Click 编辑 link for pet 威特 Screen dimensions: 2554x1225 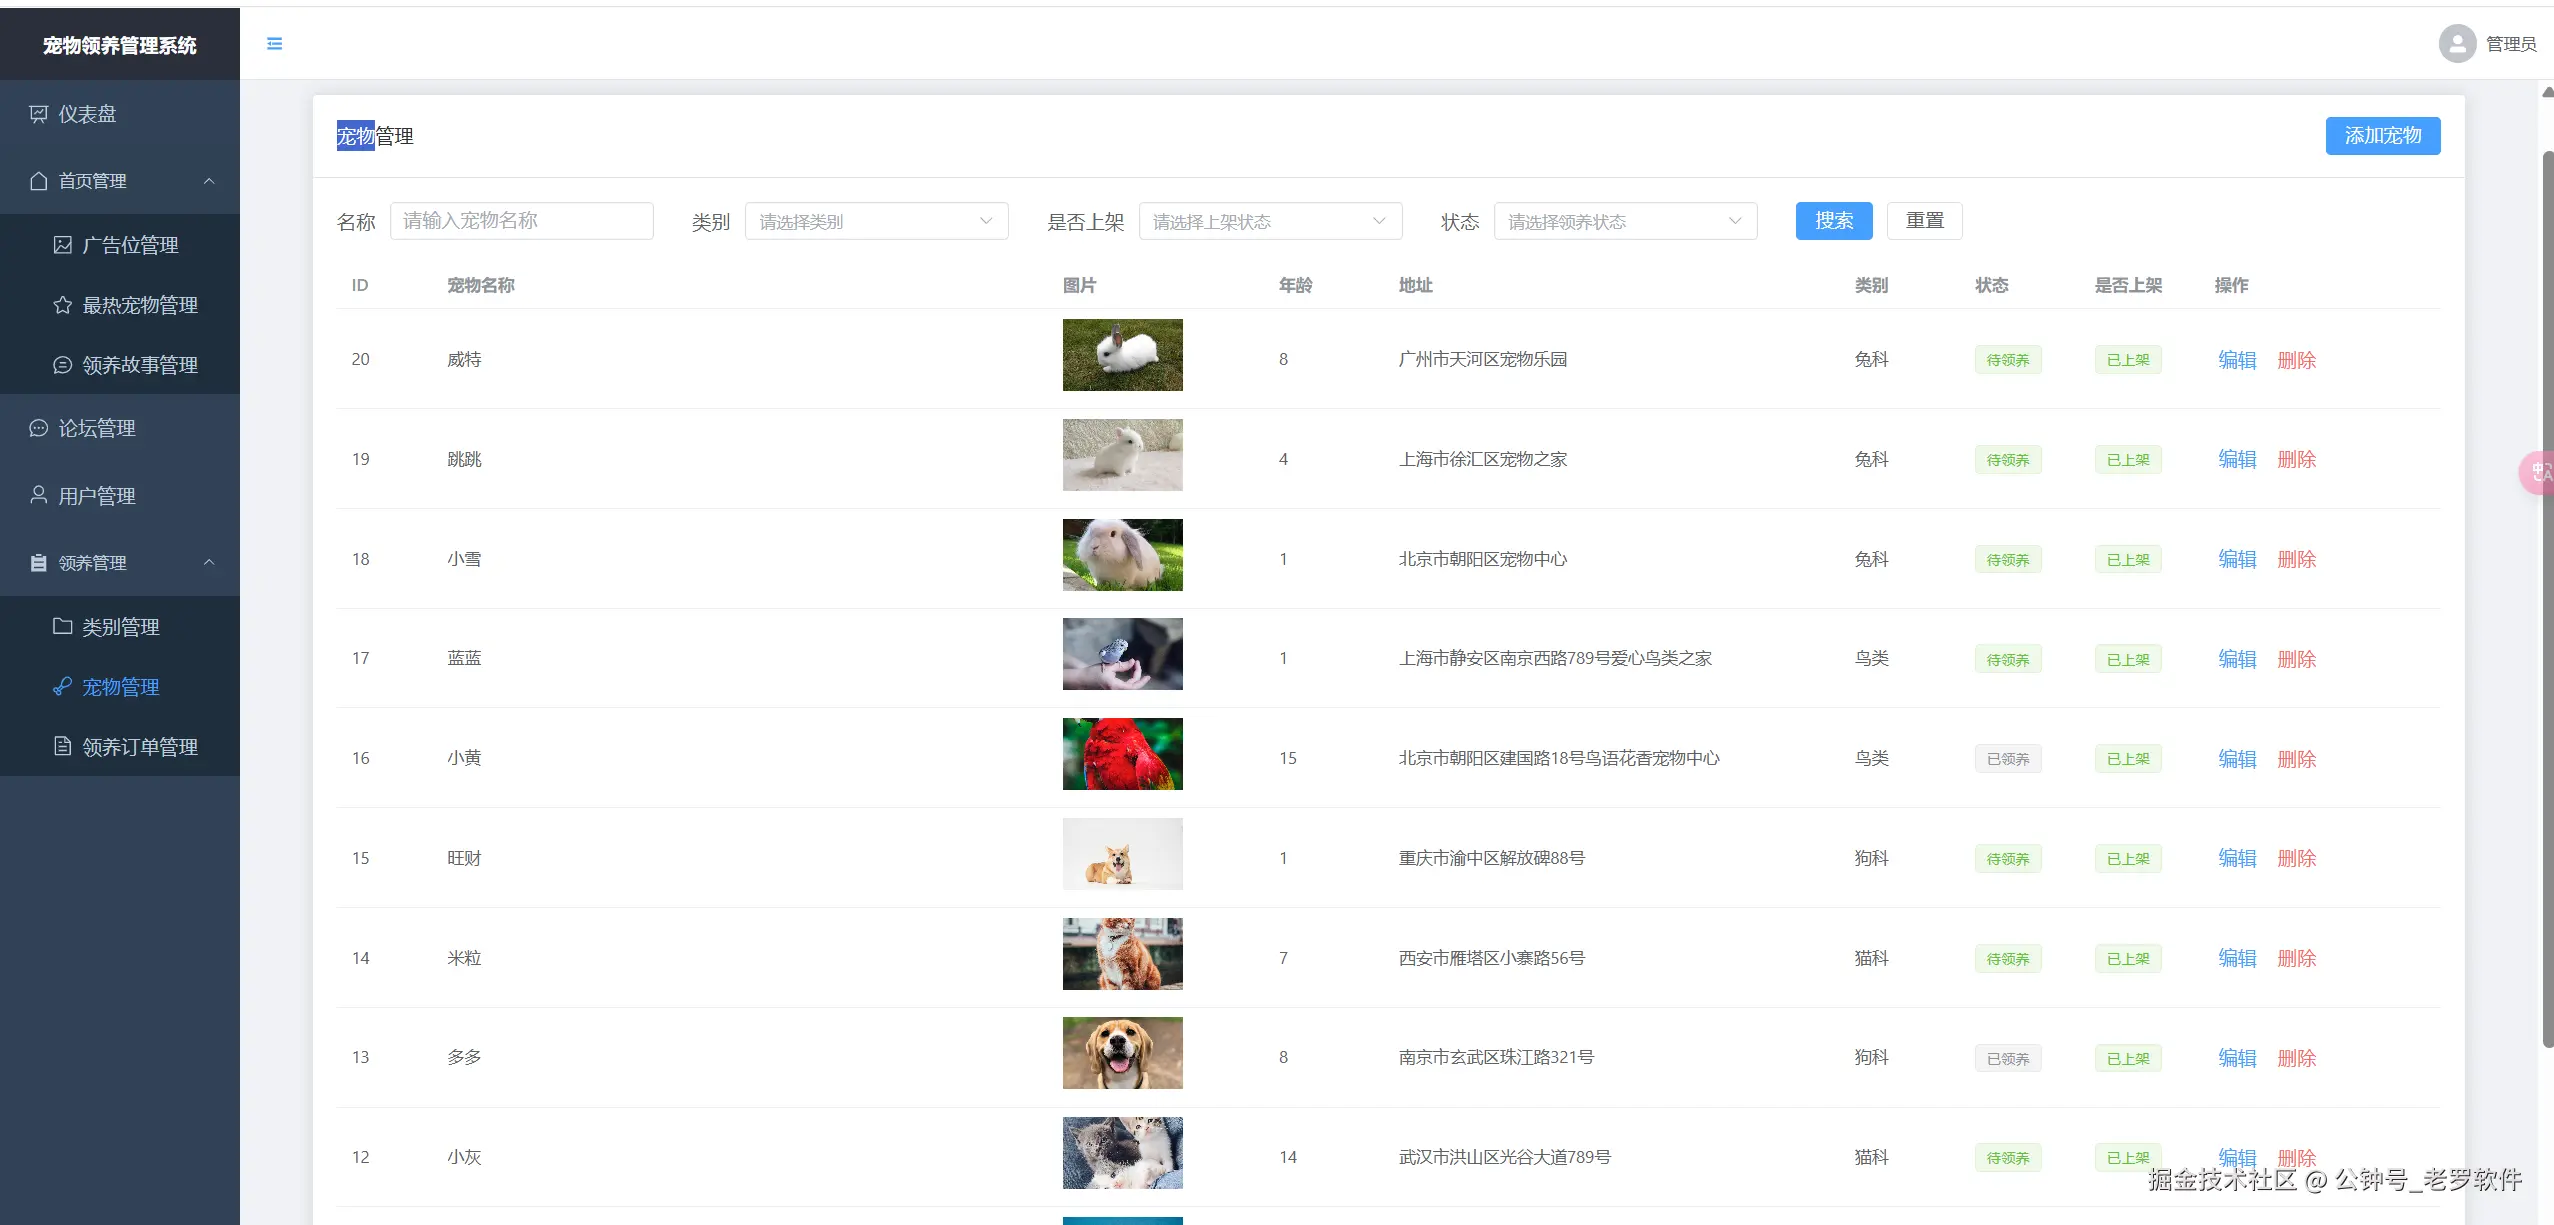pyautogui.click(x=2236, y=360)
